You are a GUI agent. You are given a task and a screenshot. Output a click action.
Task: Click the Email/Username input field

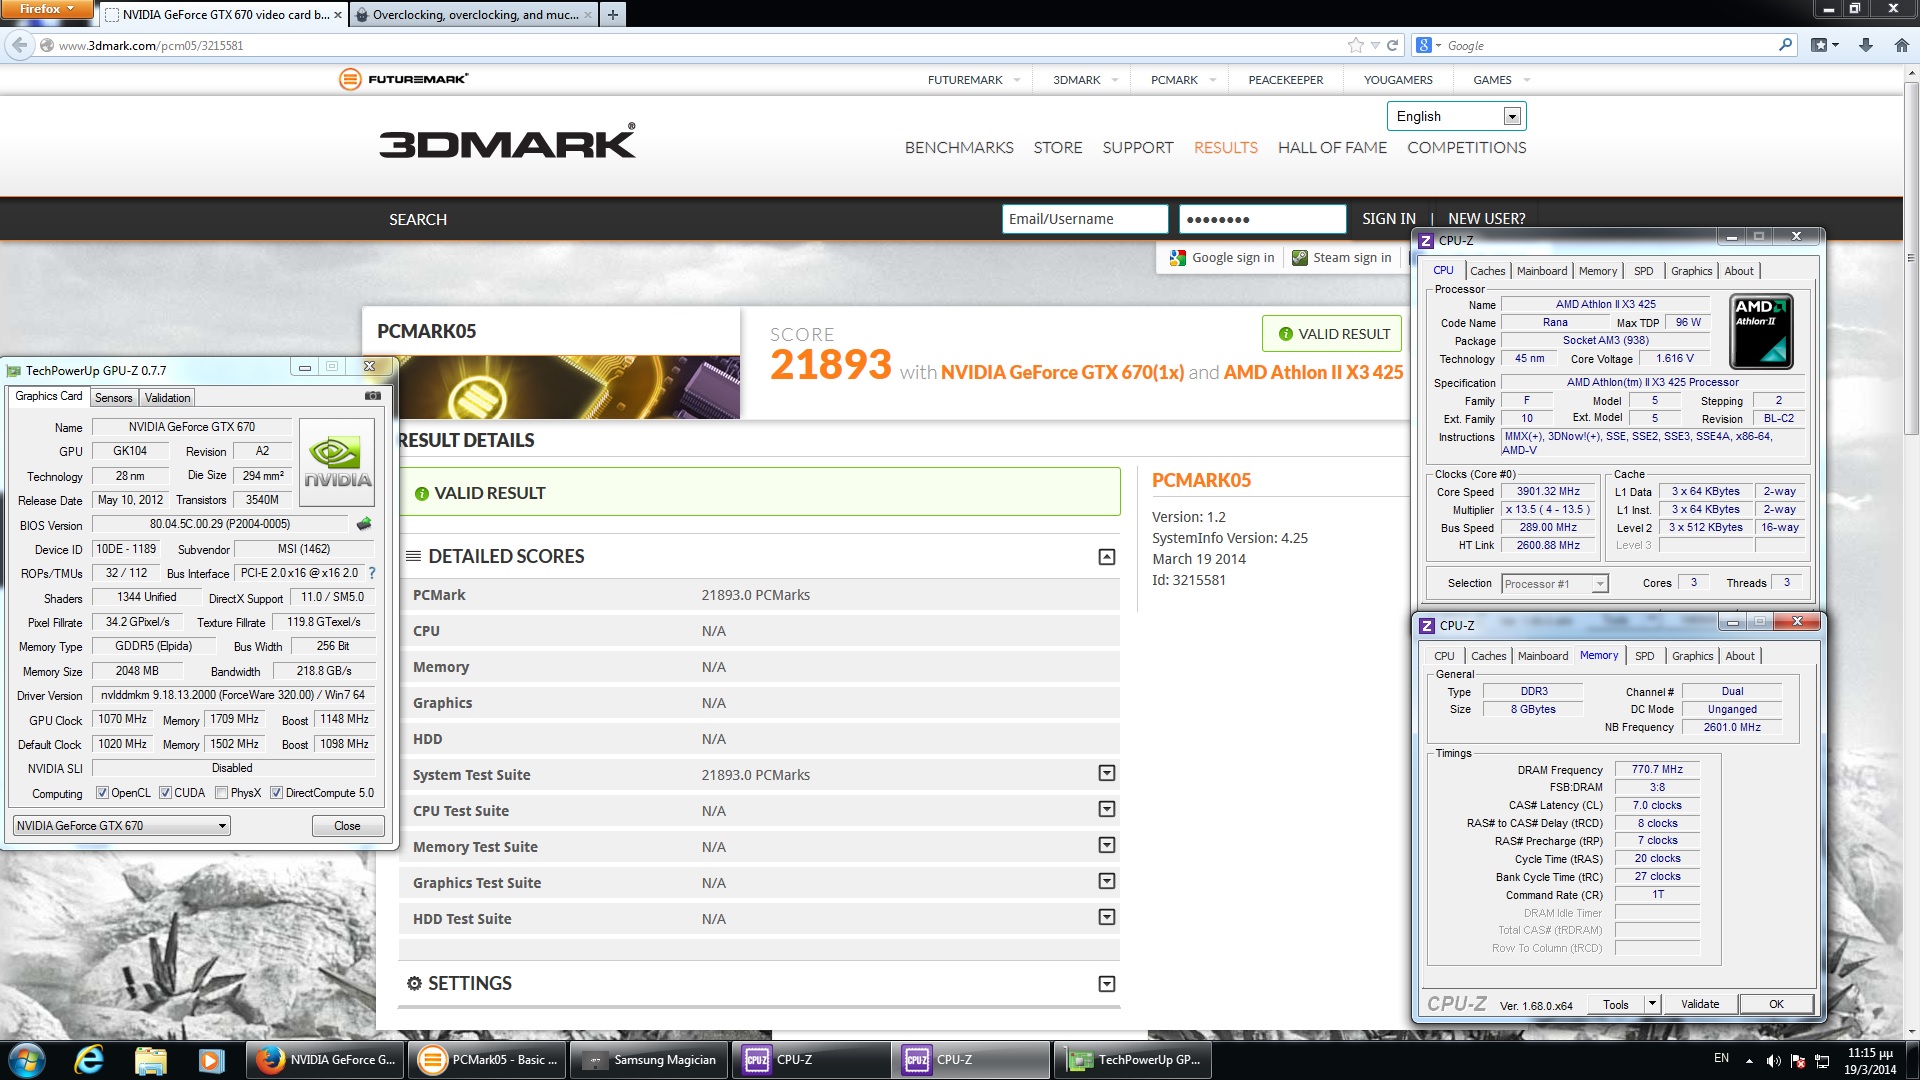(1085, 219)
